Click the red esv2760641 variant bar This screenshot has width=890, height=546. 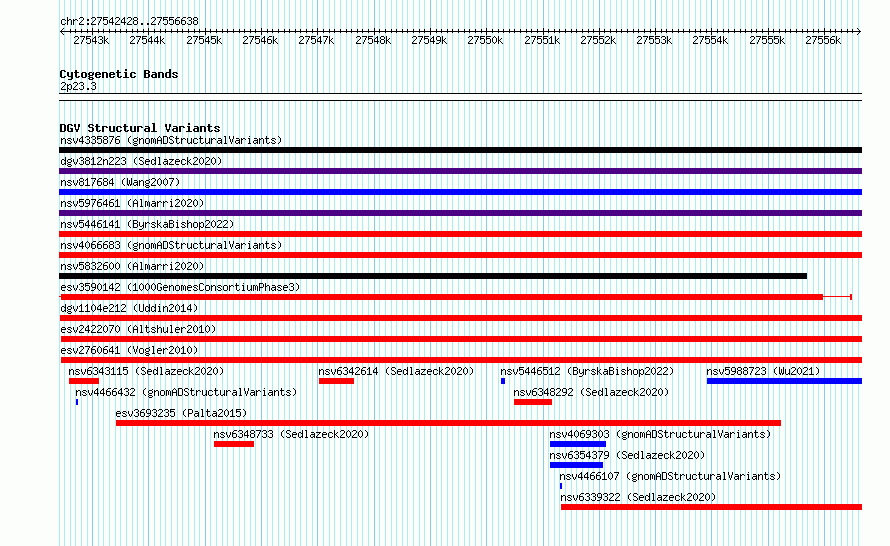tap(460, 360)
